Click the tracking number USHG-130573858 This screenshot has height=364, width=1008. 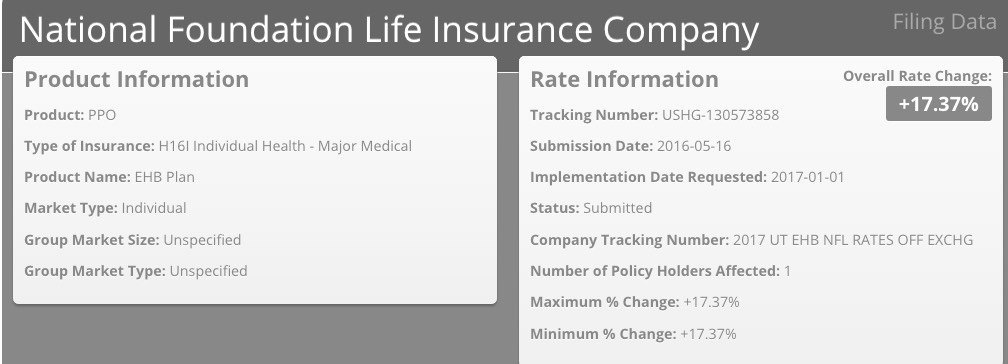pos(720,115)
